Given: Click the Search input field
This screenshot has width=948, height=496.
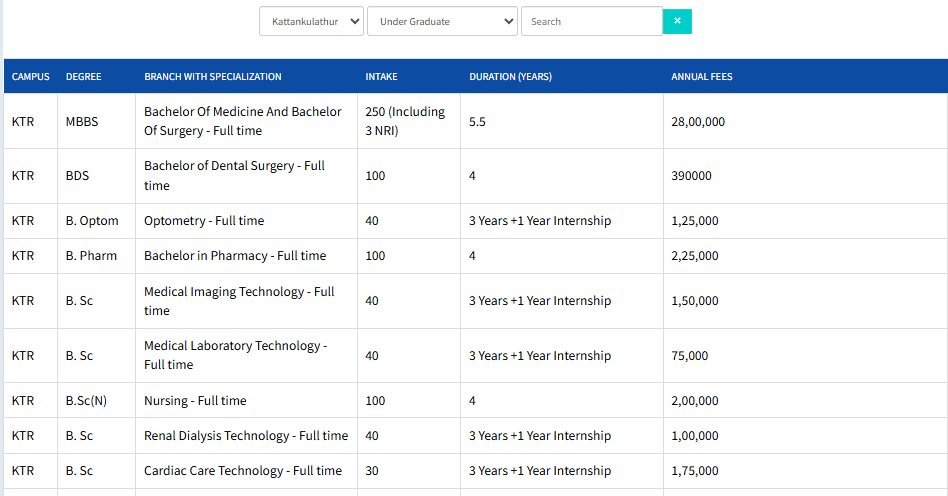Looking at the screenshot, I should (x=591, y=21).
